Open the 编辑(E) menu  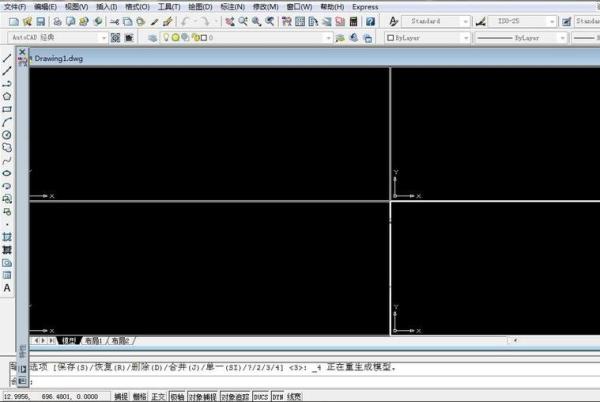[x=45, y=7]
